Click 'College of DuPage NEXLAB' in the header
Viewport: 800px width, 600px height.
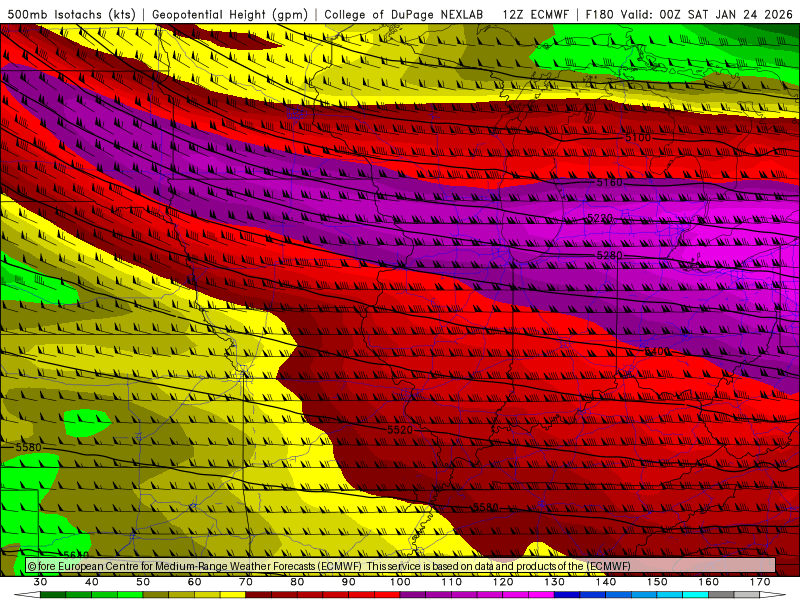(404, 15)
